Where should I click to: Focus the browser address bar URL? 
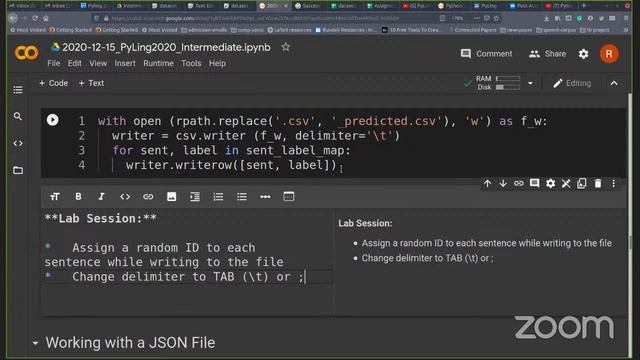coord(255,18)
